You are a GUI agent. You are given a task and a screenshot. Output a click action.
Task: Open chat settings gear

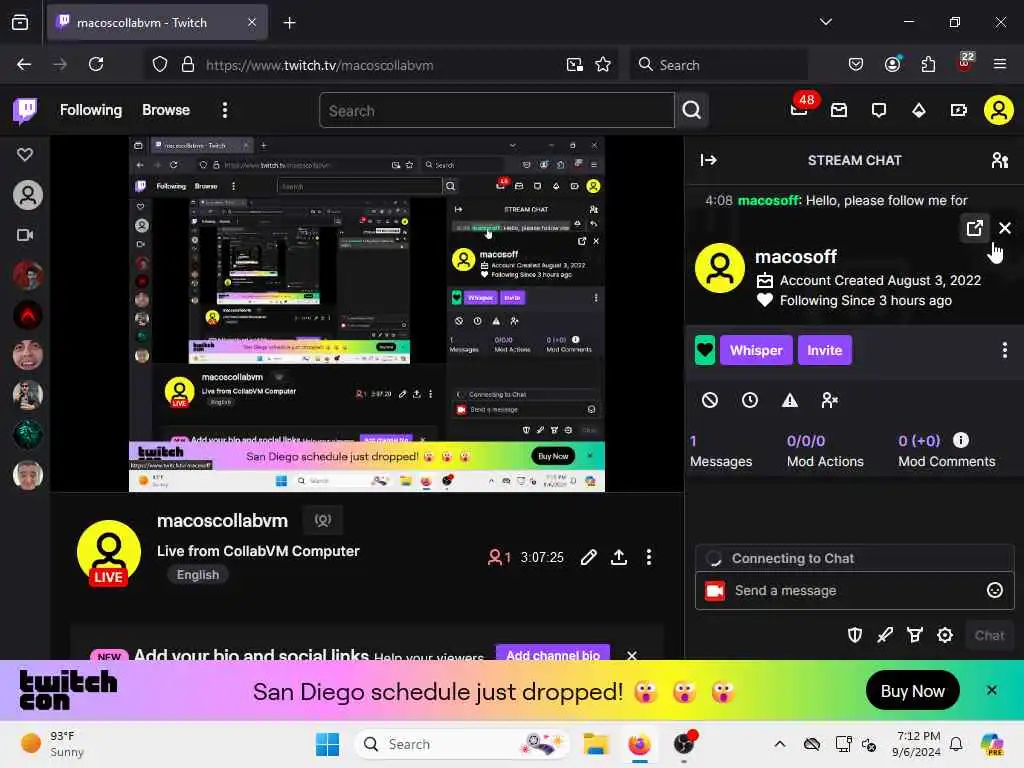coord(945,635)
